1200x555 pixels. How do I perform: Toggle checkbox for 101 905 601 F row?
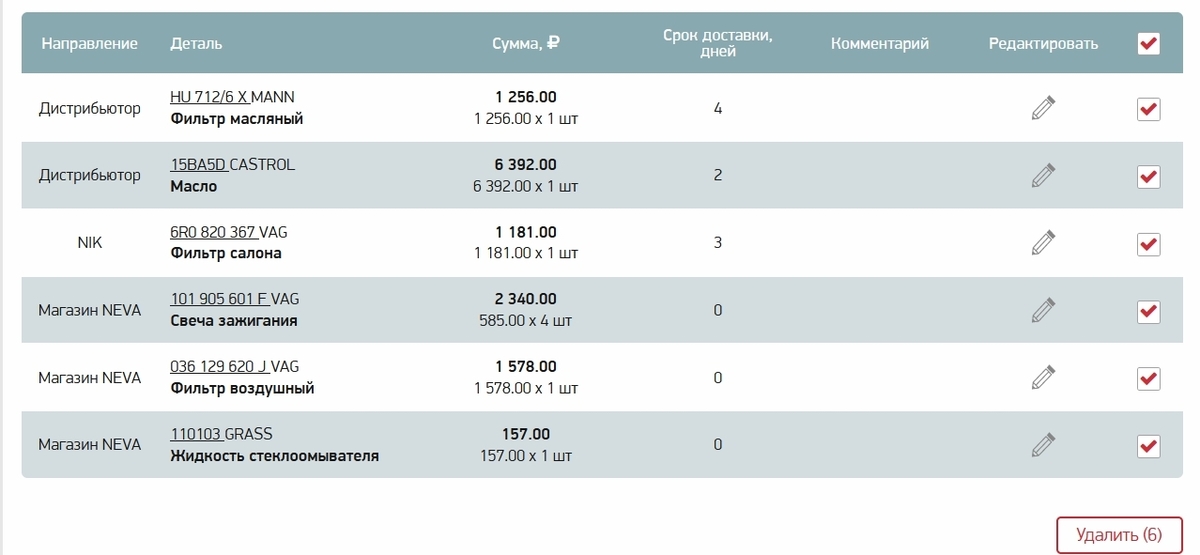pos(1149,311)
